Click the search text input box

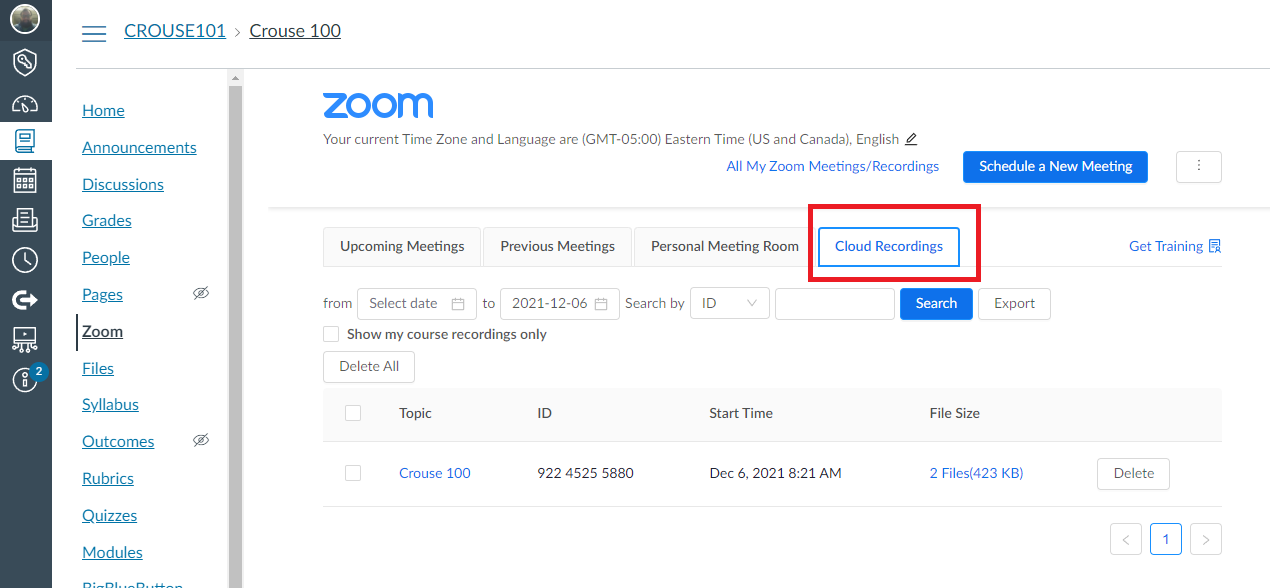pyautogui.click(x=834, y=303)
